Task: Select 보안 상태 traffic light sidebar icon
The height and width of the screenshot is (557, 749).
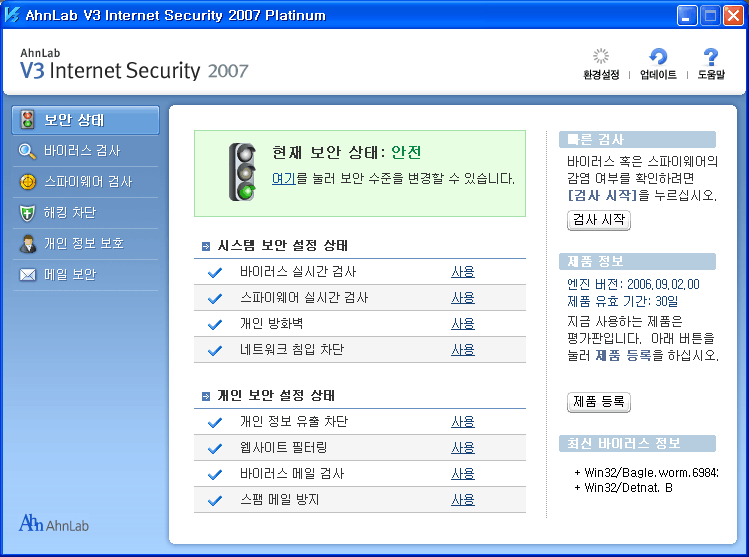Action: click(28, 120)
